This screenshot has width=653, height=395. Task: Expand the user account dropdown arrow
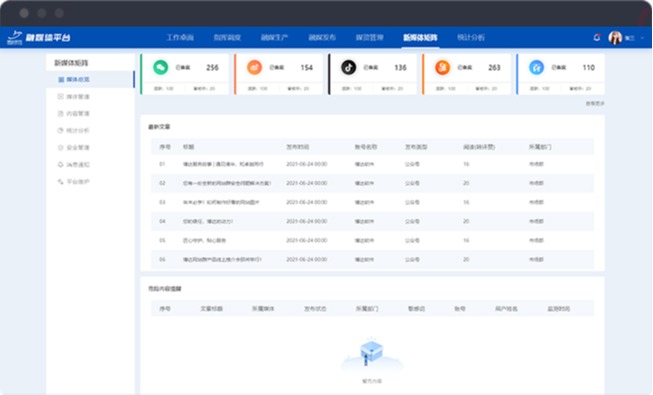[x=642, y=38]
